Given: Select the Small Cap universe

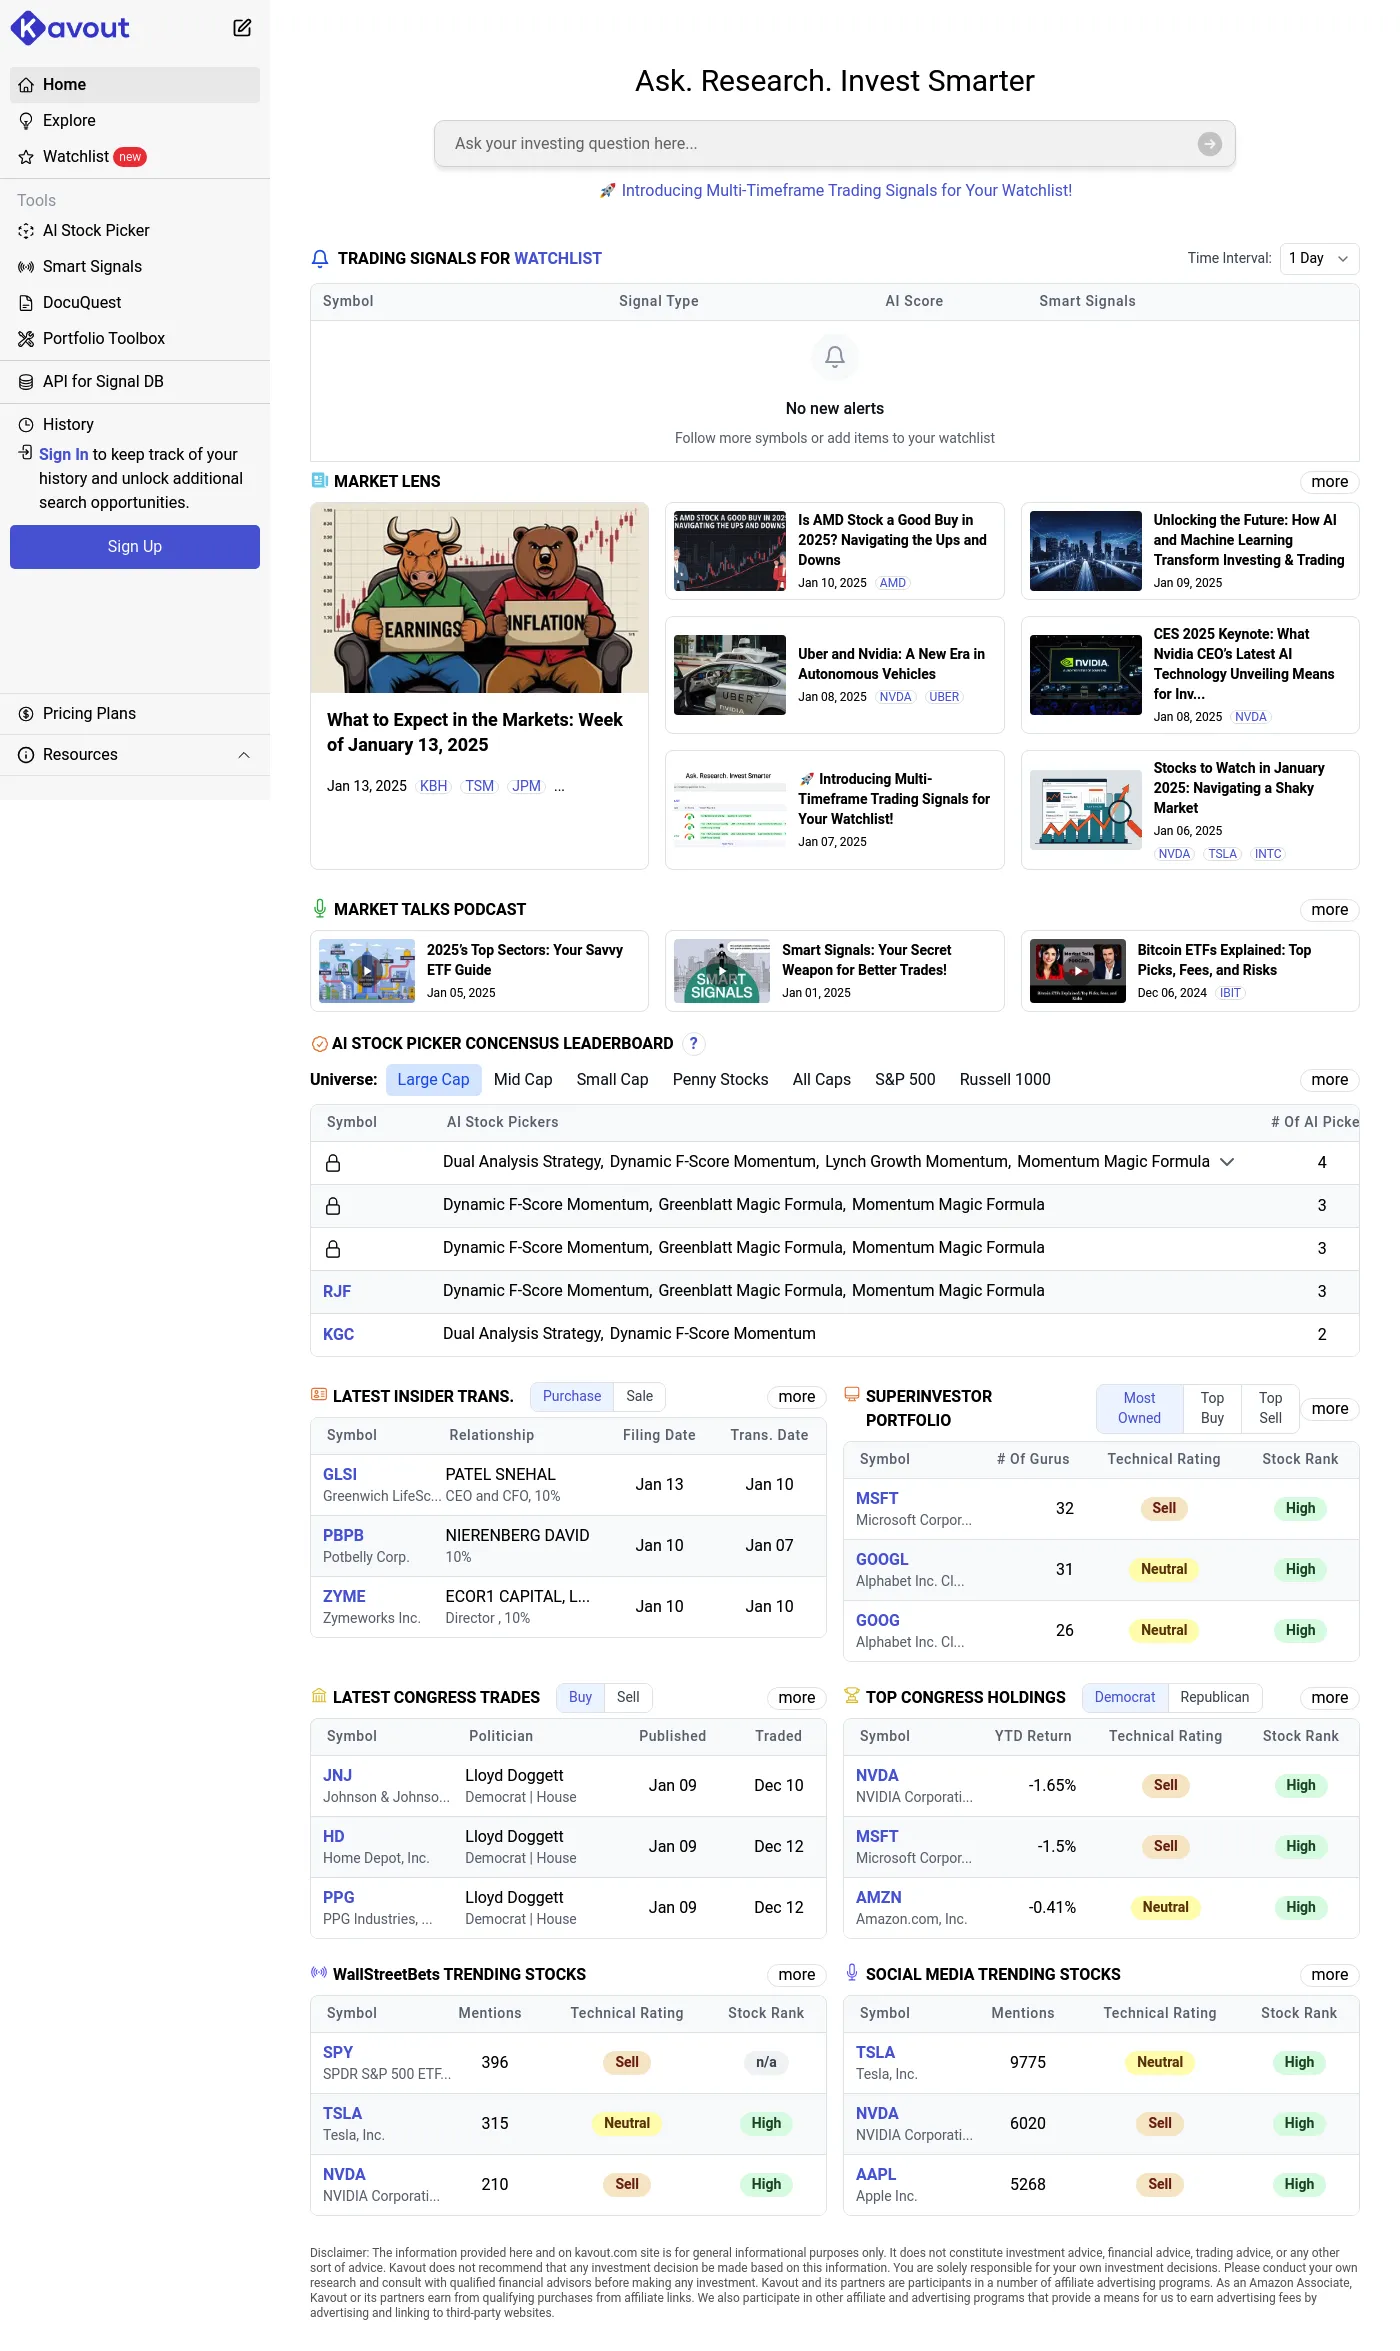Looking at the screenshot, I should [612, 1080].
